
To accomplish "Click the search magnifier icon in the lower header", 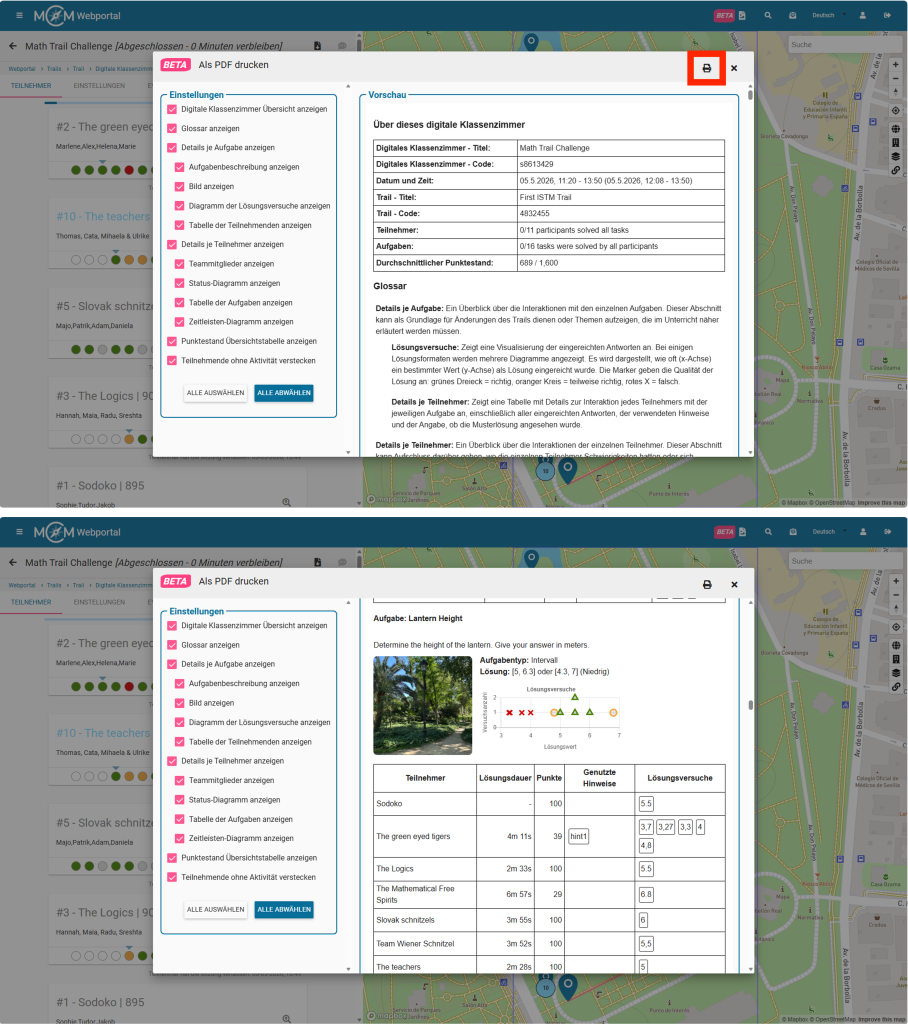I will coord(768,532).
